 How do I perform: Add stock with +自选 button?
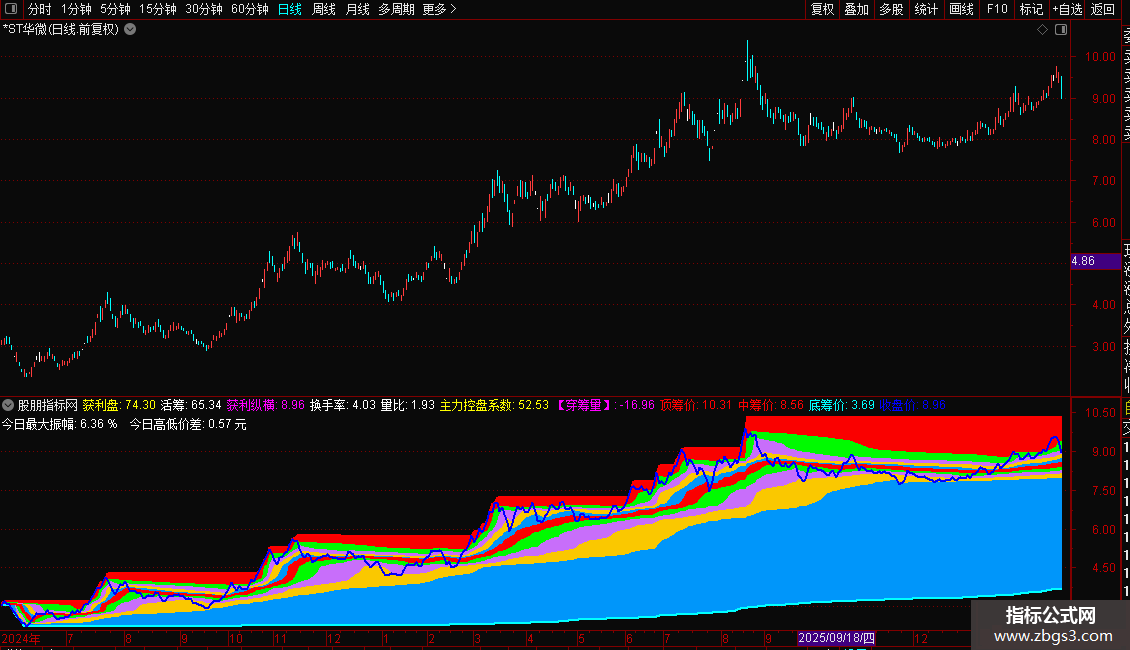tap(1067, 9)
